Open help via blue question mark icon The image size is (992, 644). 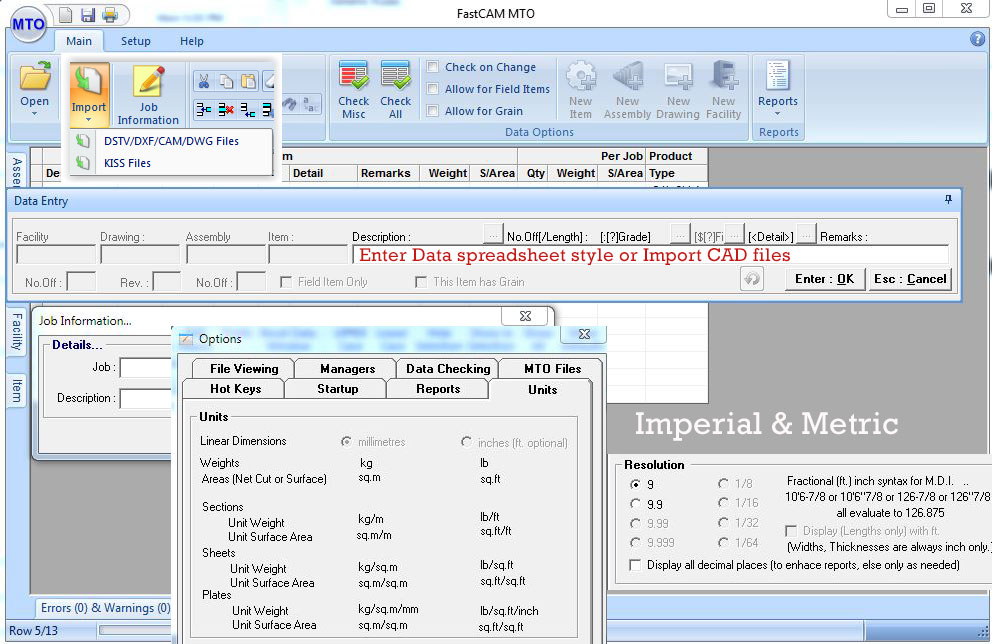pyautogui.click(x=977, y=39)
